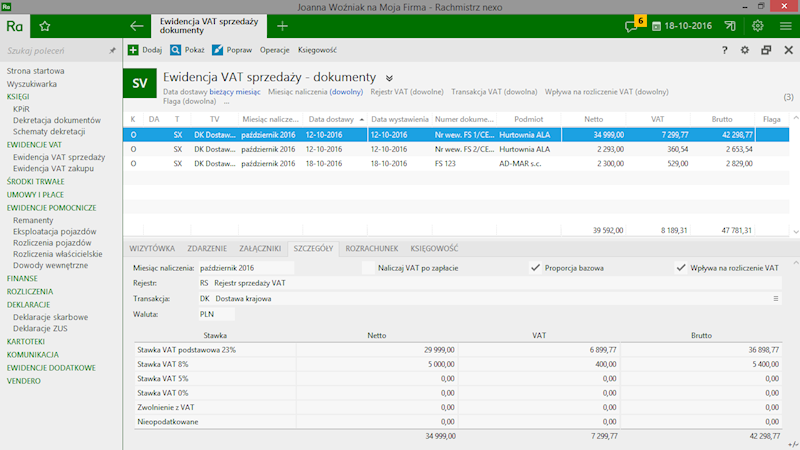Toggle Proporcja bazowa checkbox

(x=535, y=268)
